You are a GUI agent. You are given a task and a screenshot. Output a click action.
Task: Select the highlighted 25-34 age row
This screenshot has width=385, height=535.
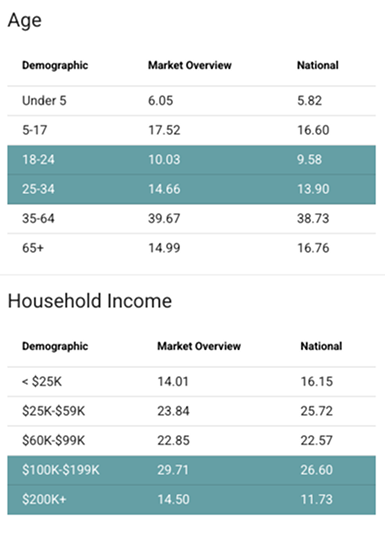click(x=191, y=189)
